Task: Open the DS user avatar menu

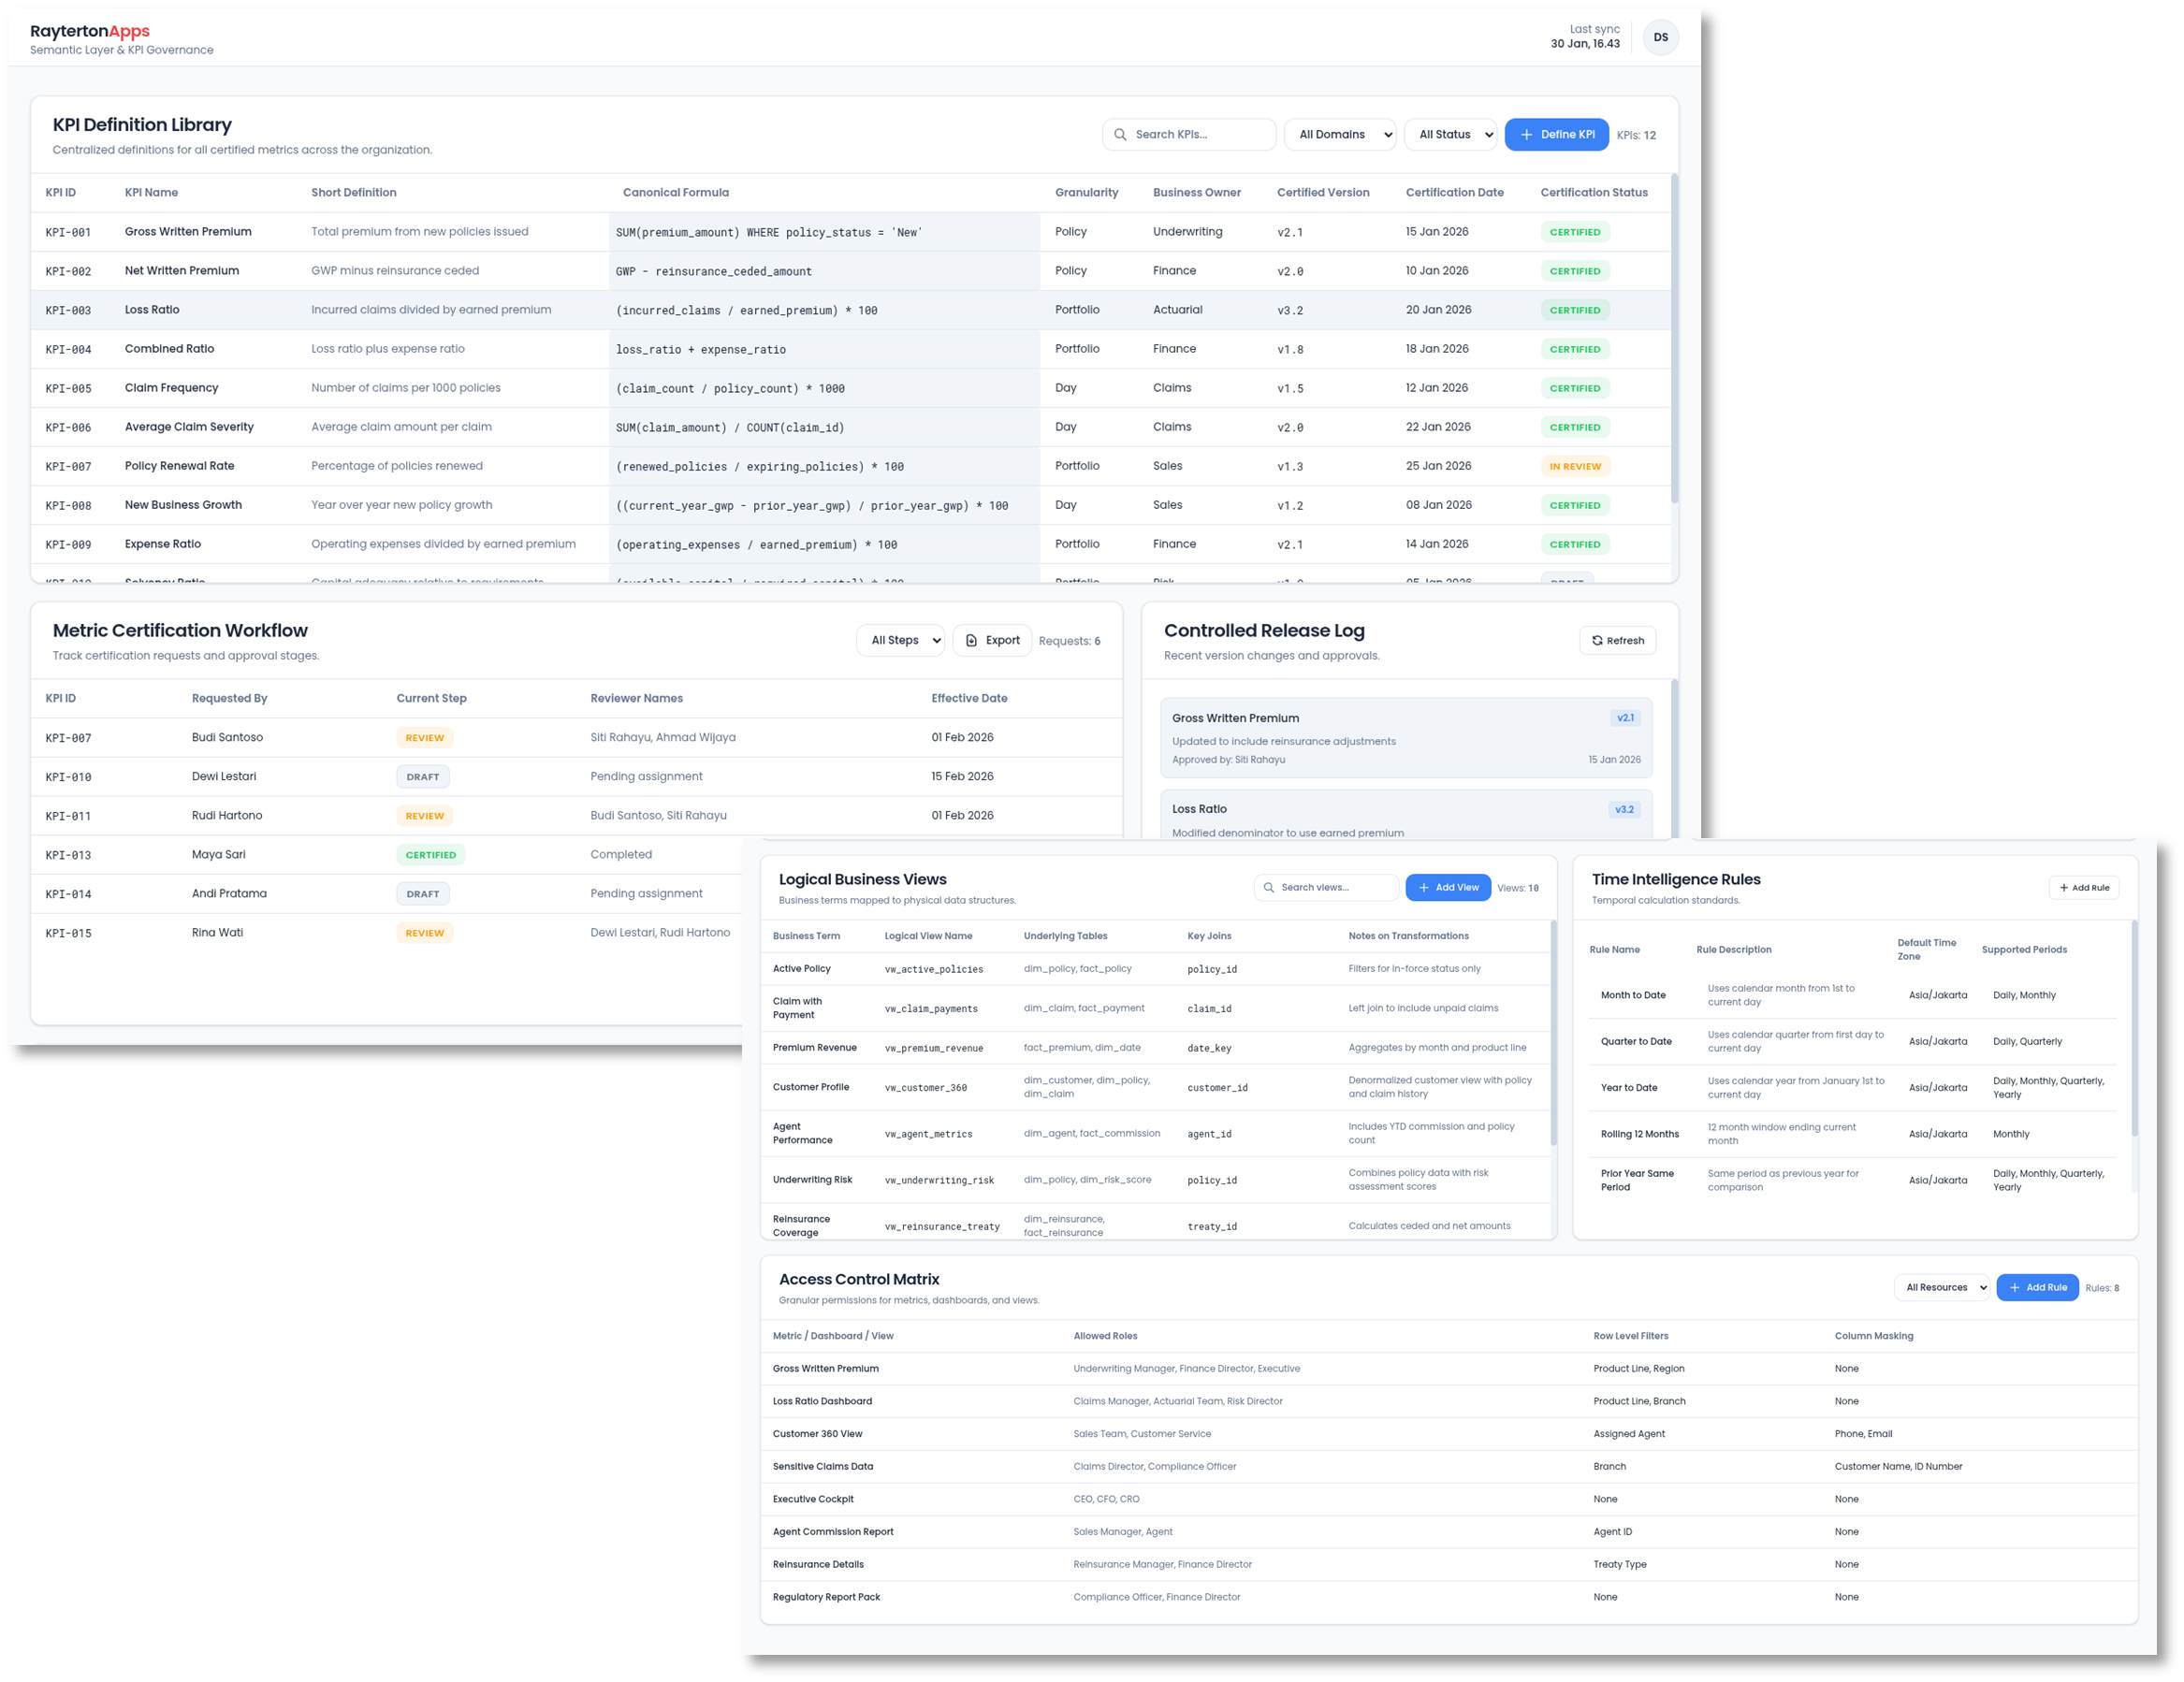Action: 1661,37
